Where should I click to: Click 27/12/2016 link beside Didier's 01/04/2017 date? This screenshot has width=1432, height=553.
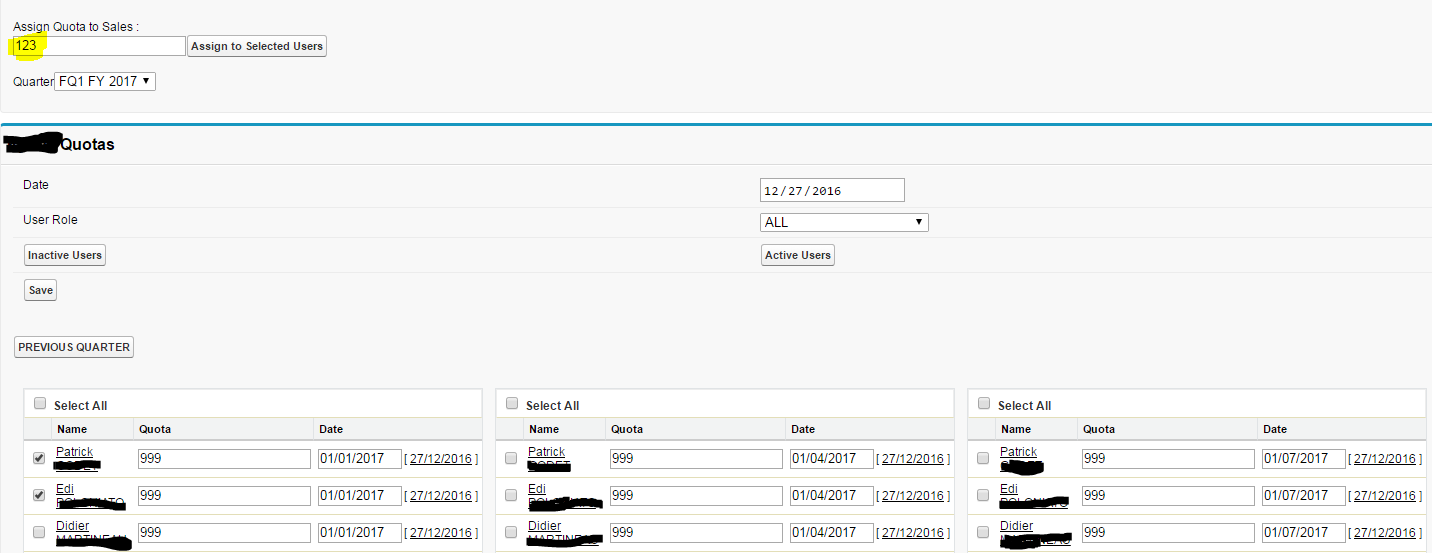[x=913, y=533]
